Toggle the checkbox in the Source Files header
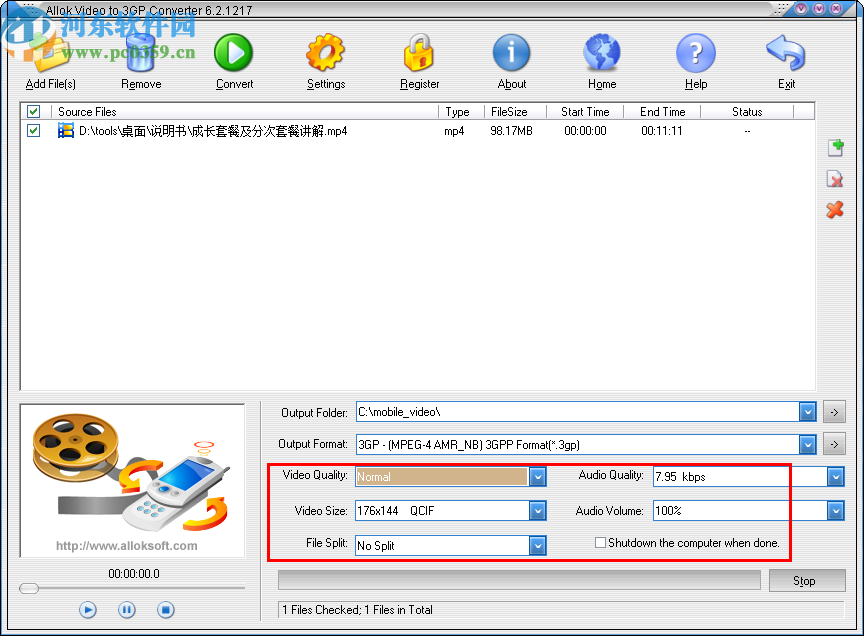The width and height of the screenshot is (864, 636). pos(33,111)
